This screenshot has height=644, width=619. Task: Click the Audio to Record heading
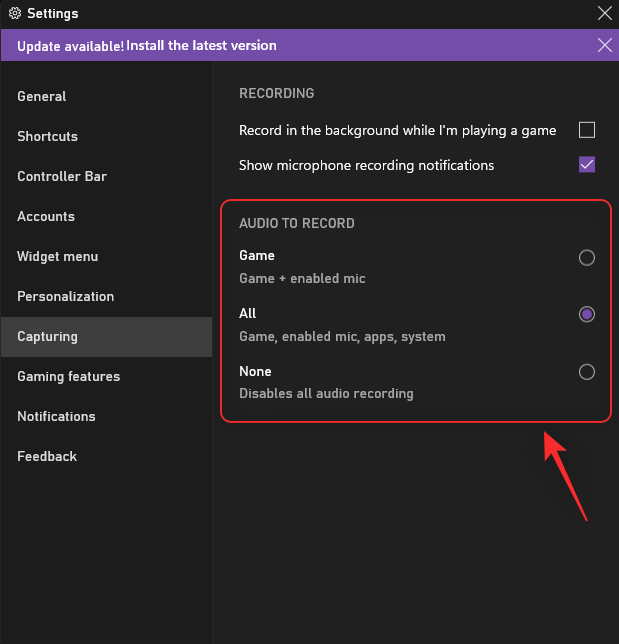click(x=297, y=223)
